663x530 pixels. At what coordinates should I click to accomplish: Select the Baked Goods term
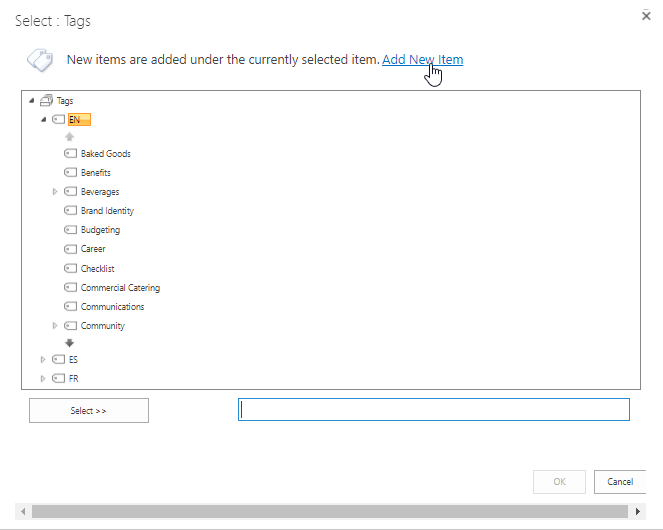pos(106,154)
